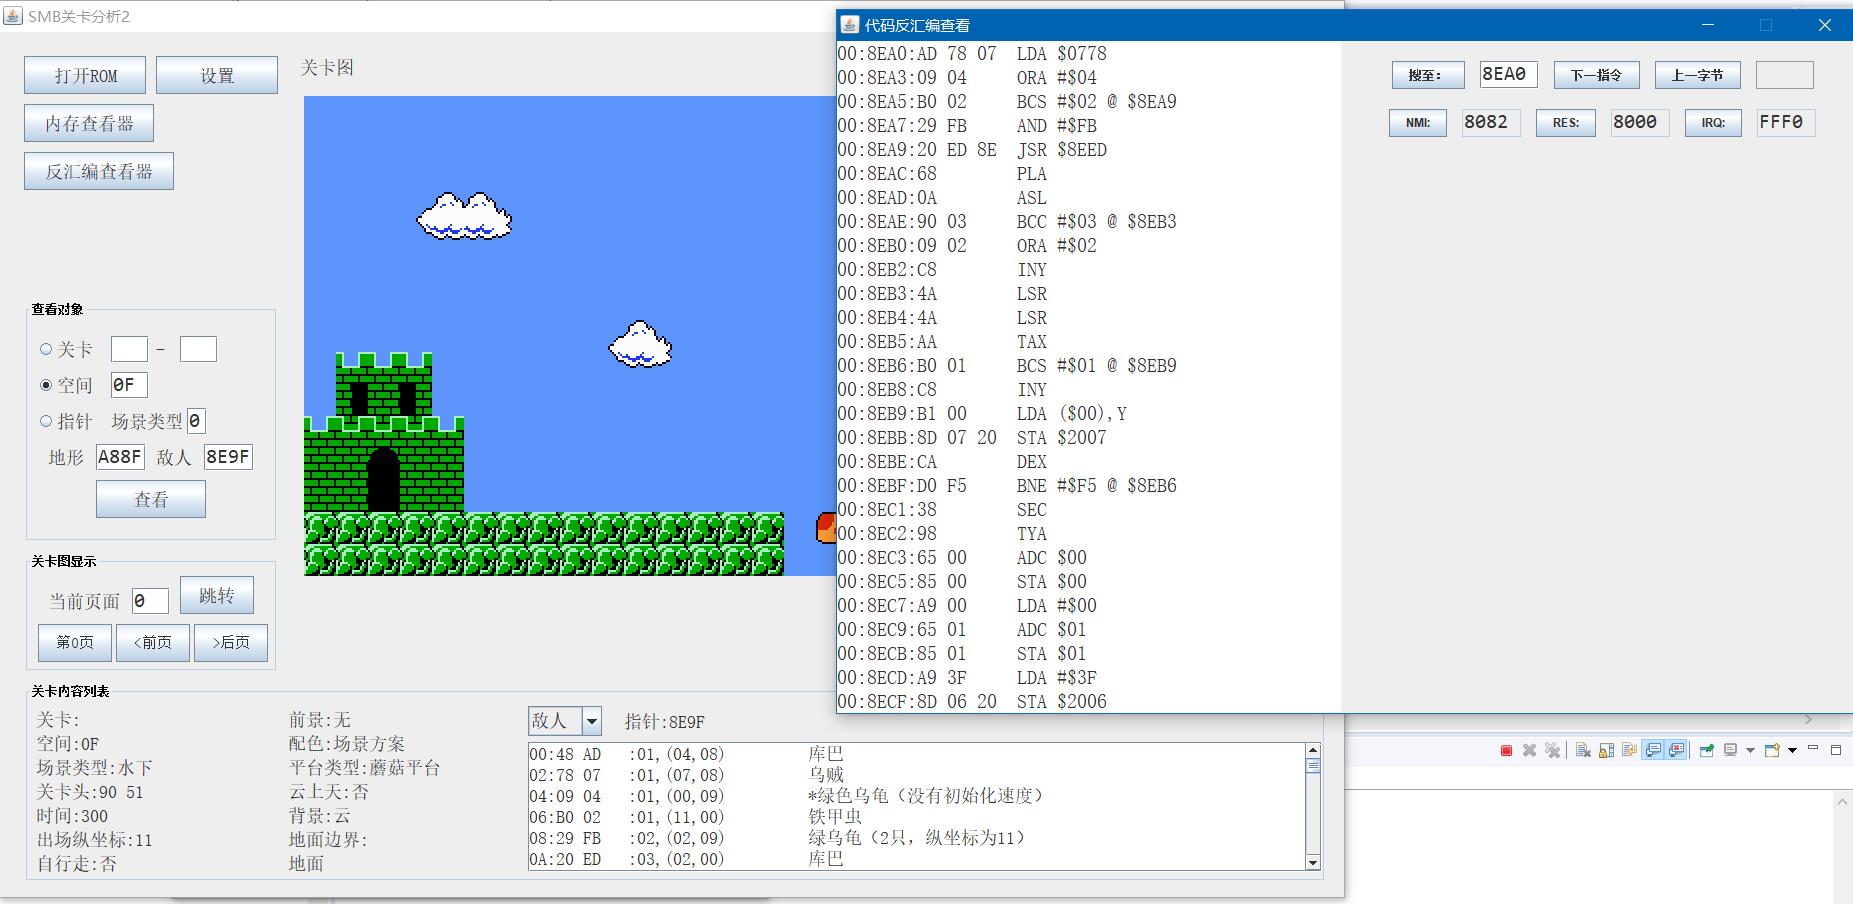
Task: Open 设置 settings button
Action: click(217, 75)
